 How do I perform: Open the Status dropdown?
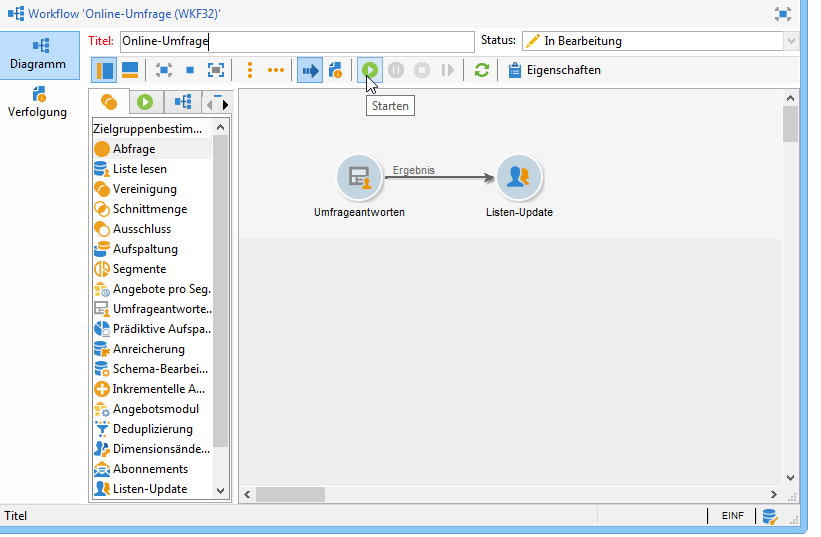coord(791,41)
